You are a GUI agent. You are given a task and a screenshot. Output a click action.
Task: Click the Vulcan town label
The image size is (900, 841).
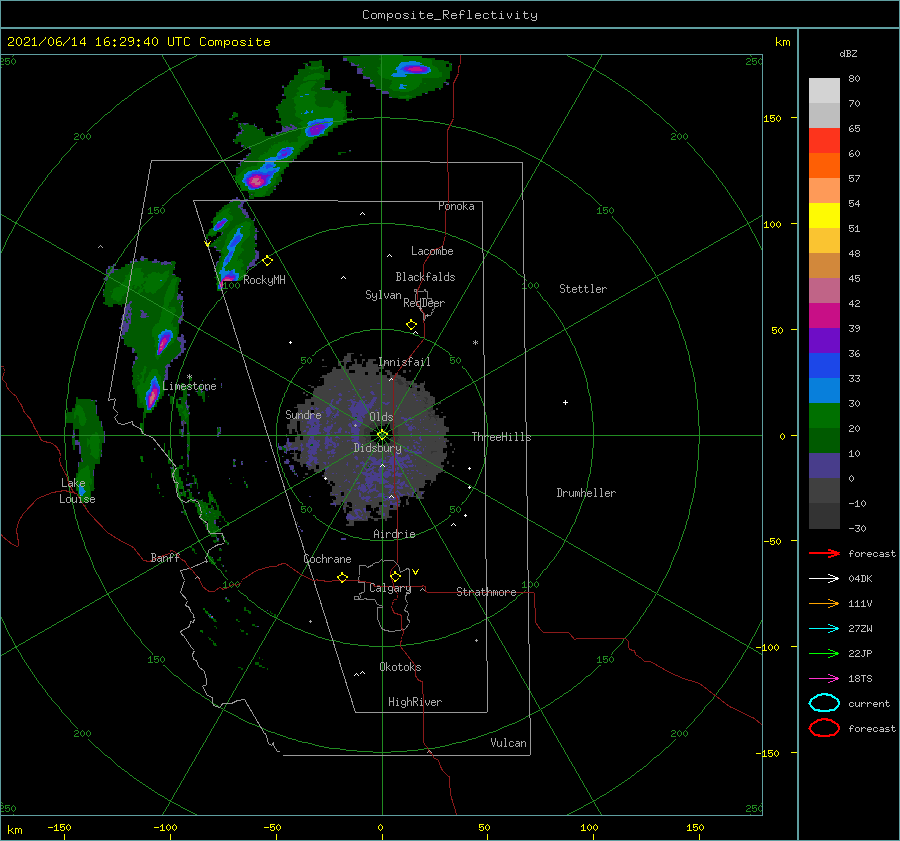[x=508, y=743]
